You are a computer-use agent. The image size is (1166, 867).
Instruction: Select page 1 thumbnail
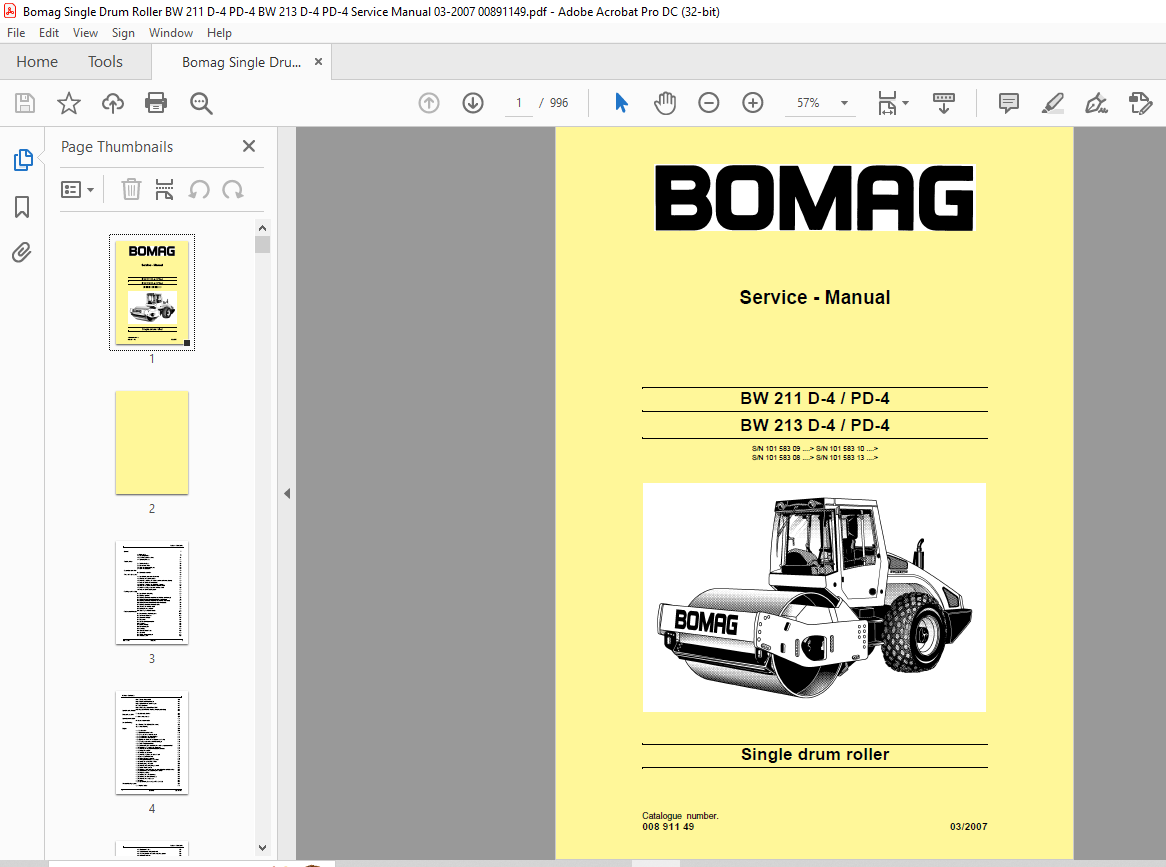[152, 292]
